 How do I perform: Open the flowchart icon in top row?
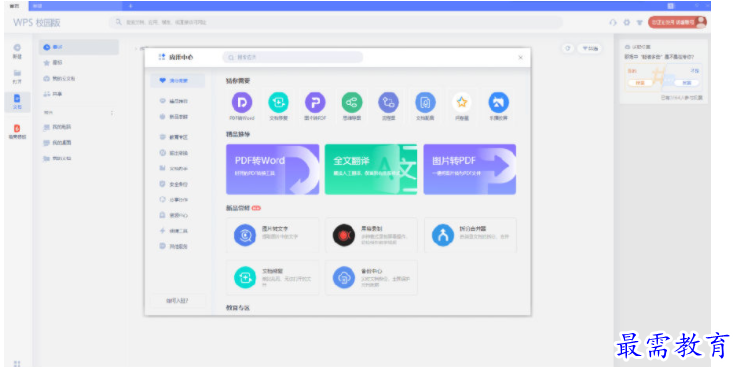[x=389, y=102]
